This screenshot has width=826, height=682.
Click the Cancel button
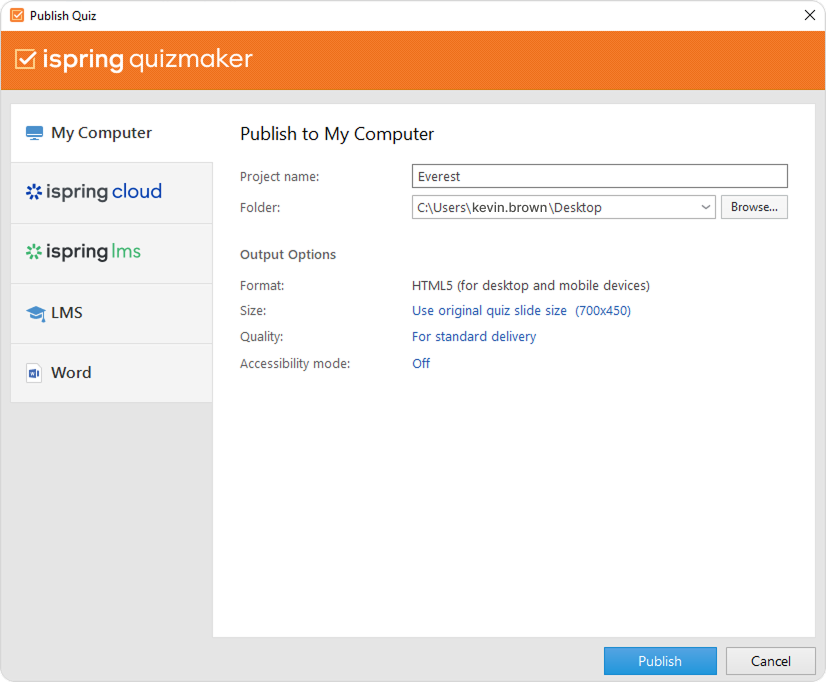click(x=770, y=661)
